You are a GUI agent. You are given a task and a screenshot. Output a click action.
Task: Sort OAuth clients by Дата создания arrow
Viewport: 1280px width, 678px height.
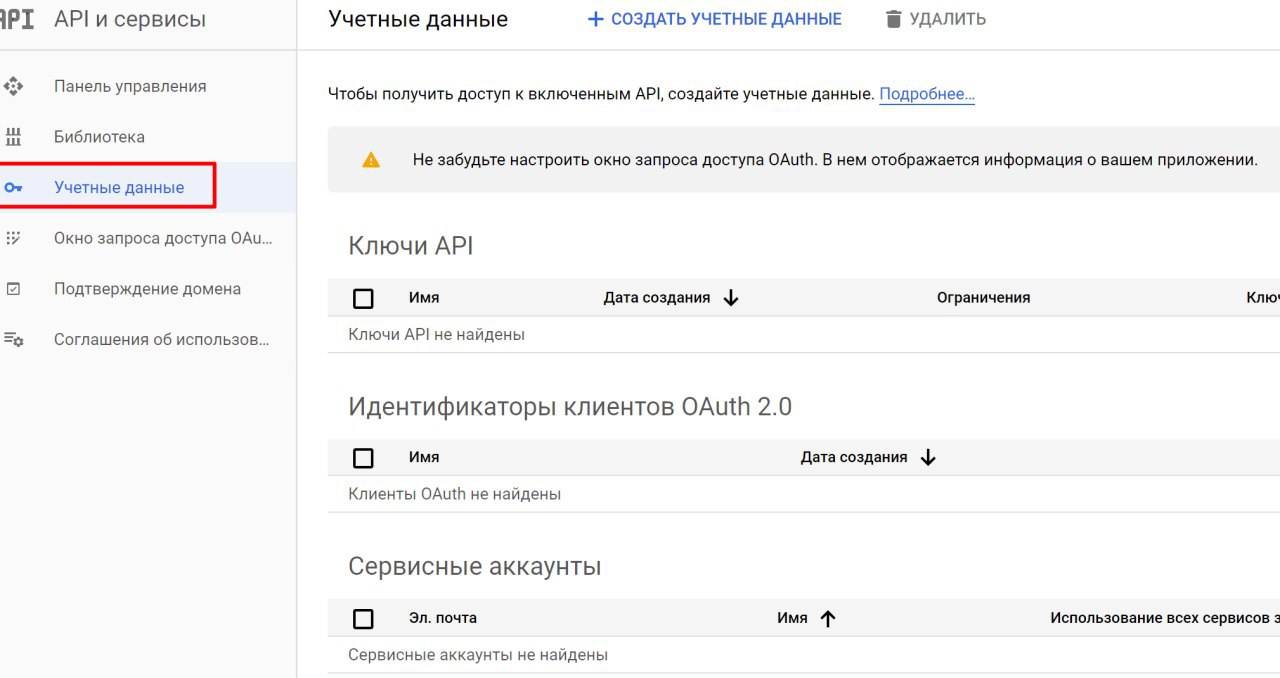[x=928, y=458]
